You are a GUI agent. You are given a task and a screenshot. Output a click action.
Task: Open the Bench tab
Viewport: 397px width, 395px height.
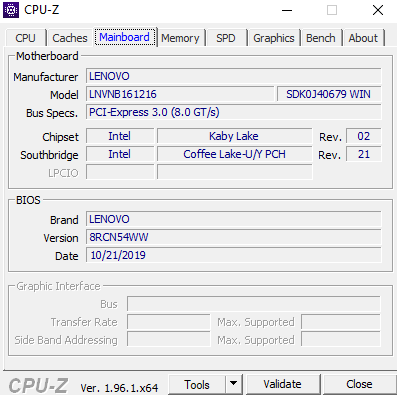tap(321, 38)
